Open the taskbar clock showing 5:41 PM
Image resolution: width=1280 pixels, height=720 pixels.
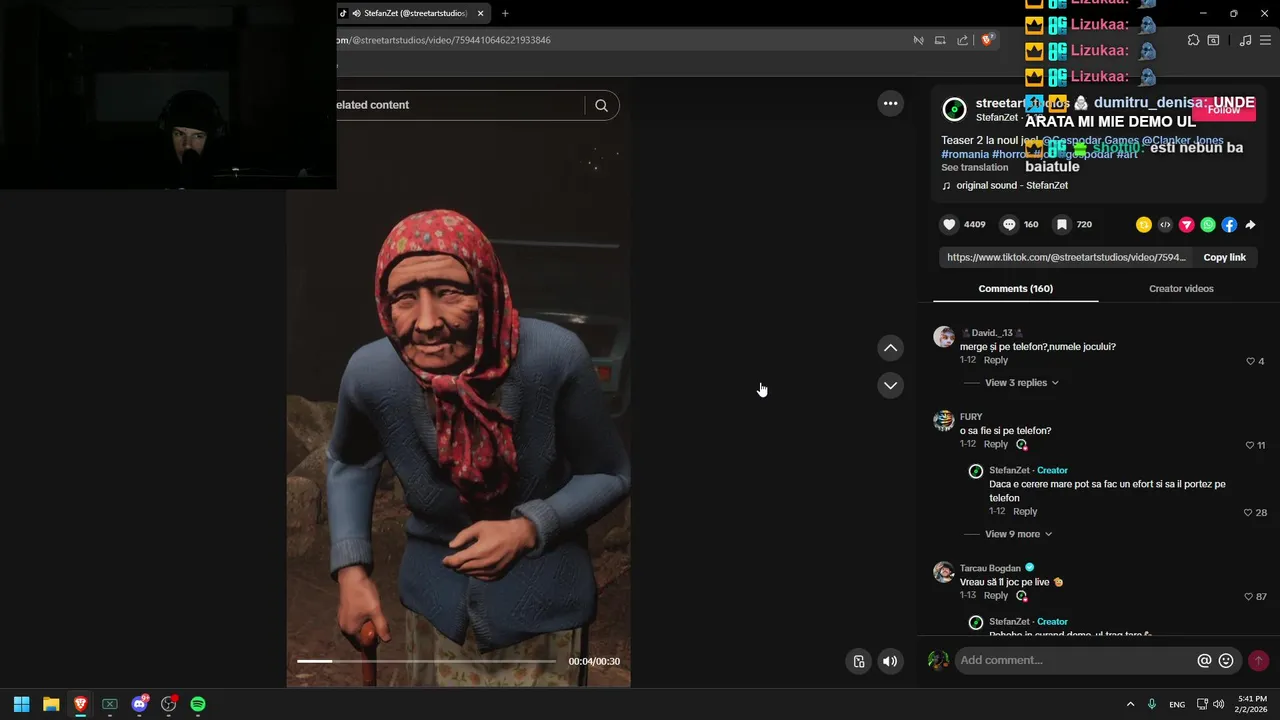tap(1253, 704)
